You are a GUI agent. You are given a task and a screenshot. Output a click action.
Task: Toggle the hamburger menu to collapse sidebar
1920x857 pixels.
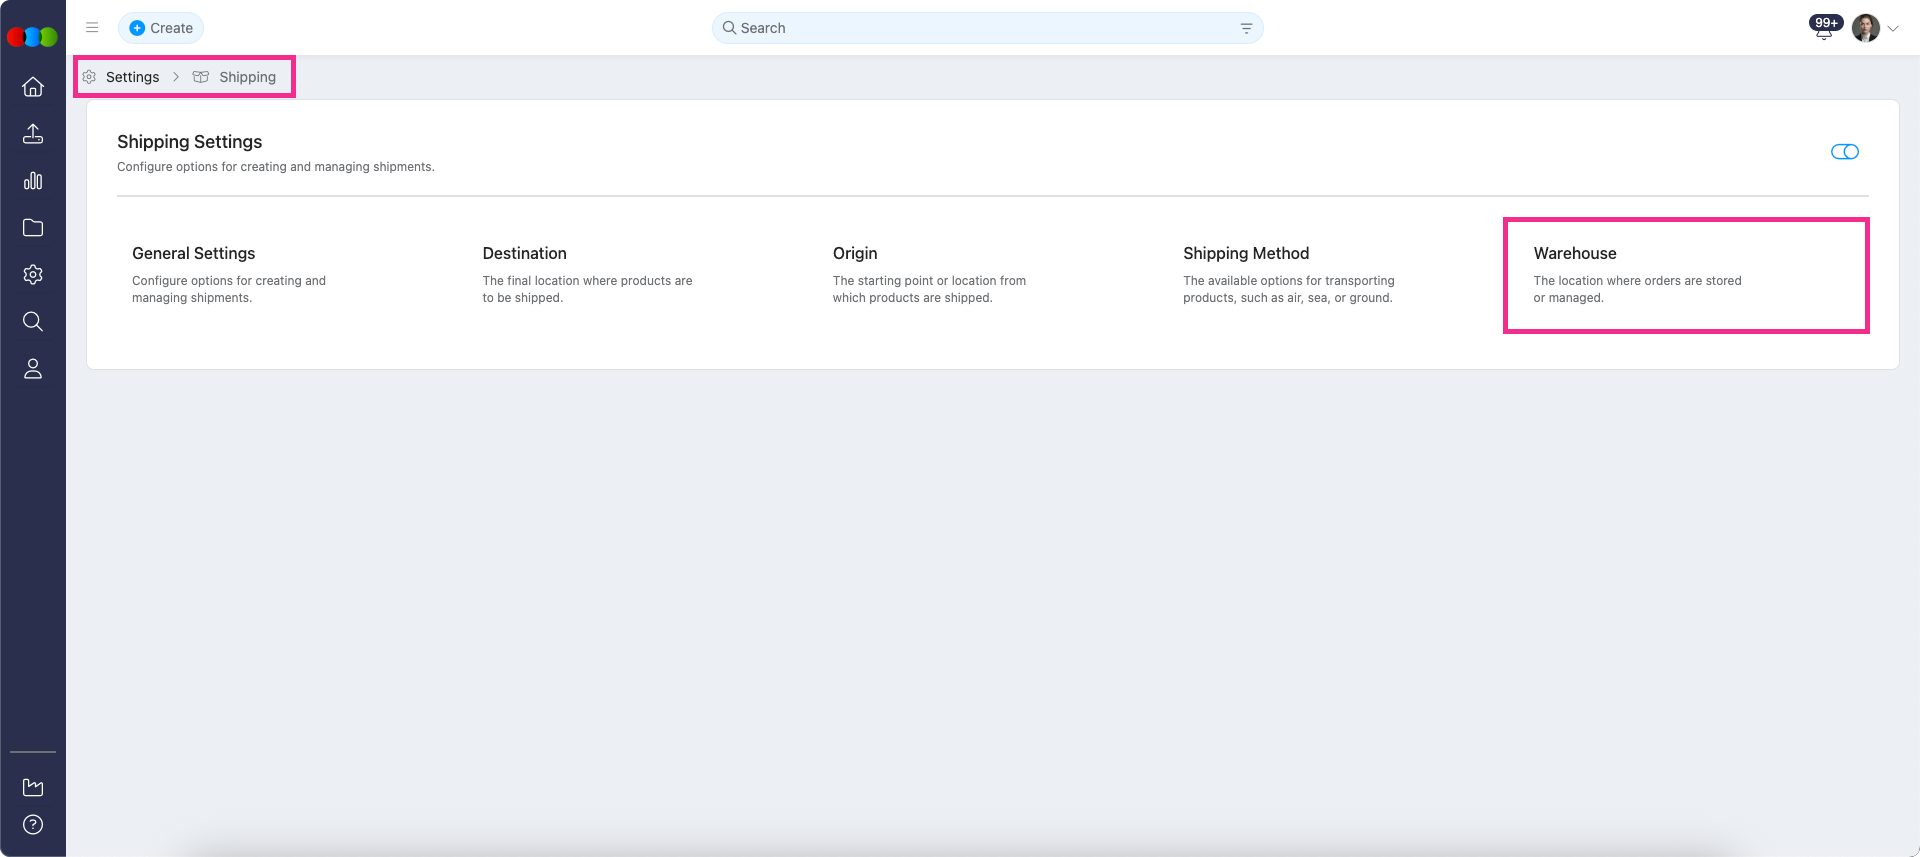(92, 28)
